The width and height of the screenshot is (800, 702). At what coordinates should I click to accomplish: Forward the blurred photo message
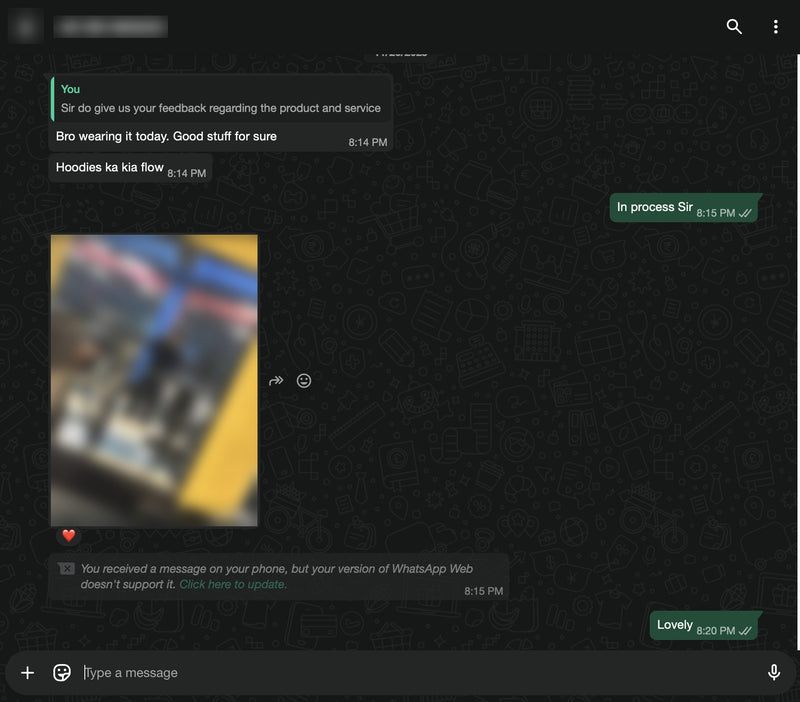tap(276, 381)
